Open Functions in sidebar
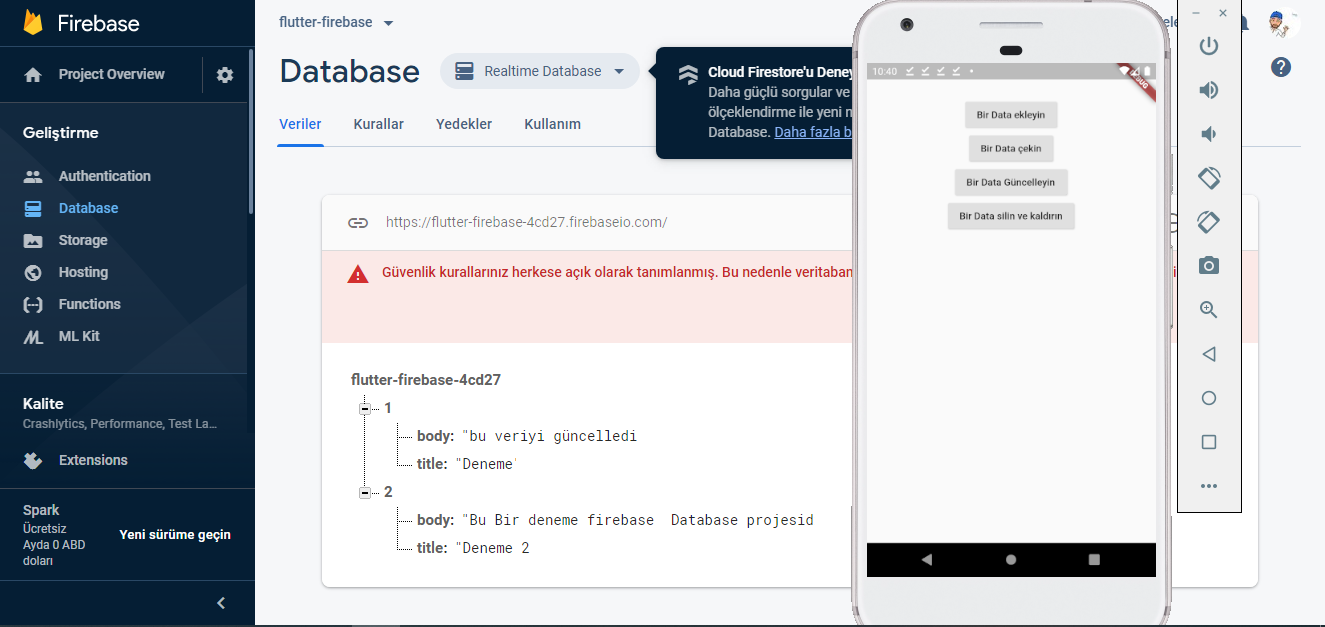The width and height of the screenshot is (1325, 627). (x=90, y=304)
